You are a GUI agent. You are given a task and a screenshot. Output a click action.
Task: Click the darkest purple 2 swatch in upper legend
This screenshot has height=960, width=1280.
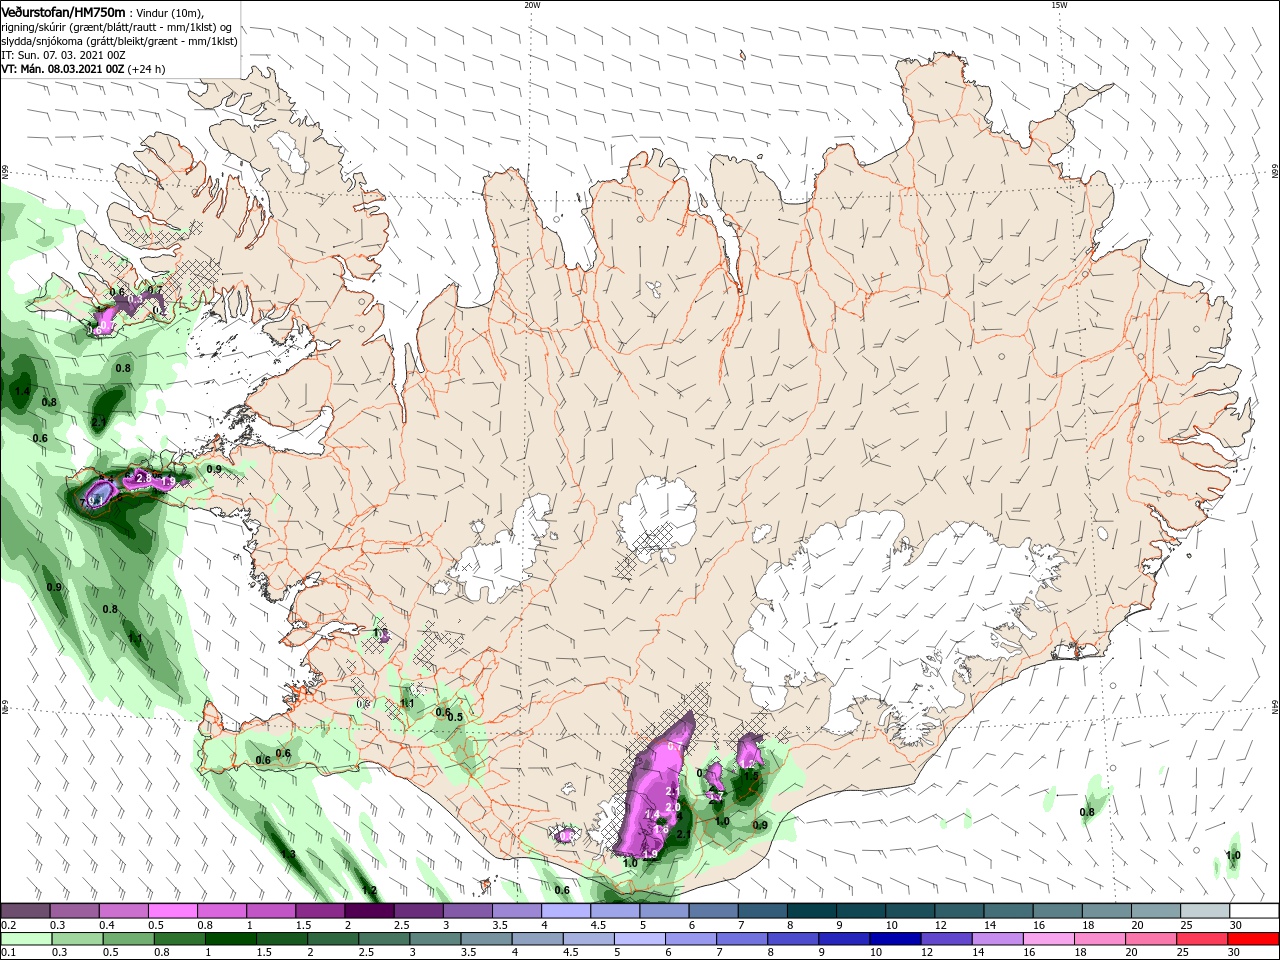pyautogui.click(x=368, y=911)
